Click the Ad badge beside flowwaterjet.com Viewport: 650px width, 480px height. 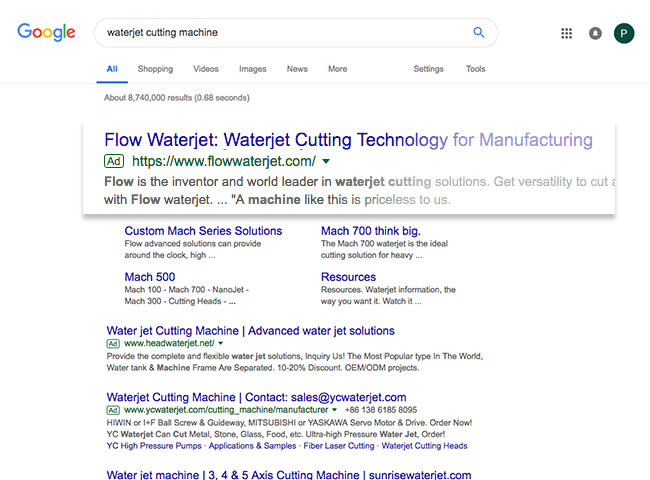point(114,161)
